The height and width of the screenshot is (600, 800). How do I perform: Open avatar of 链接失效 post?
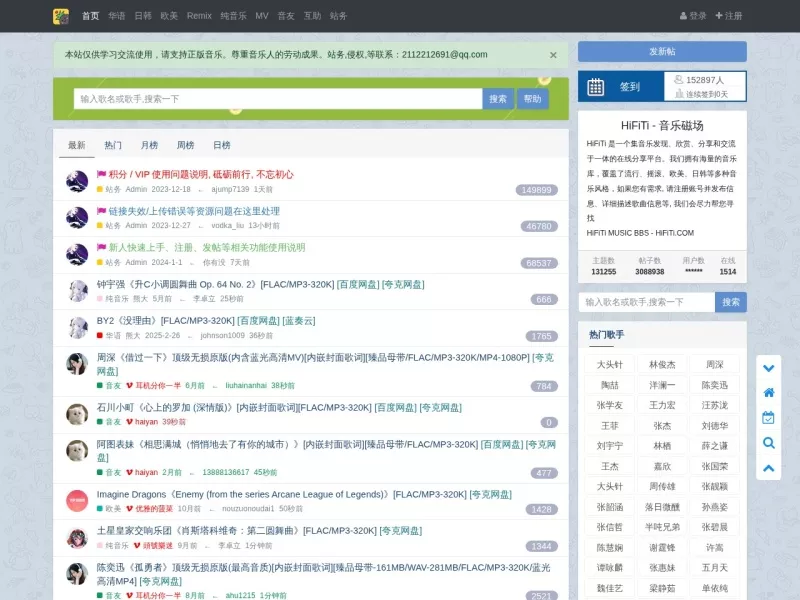pos(77,217)
